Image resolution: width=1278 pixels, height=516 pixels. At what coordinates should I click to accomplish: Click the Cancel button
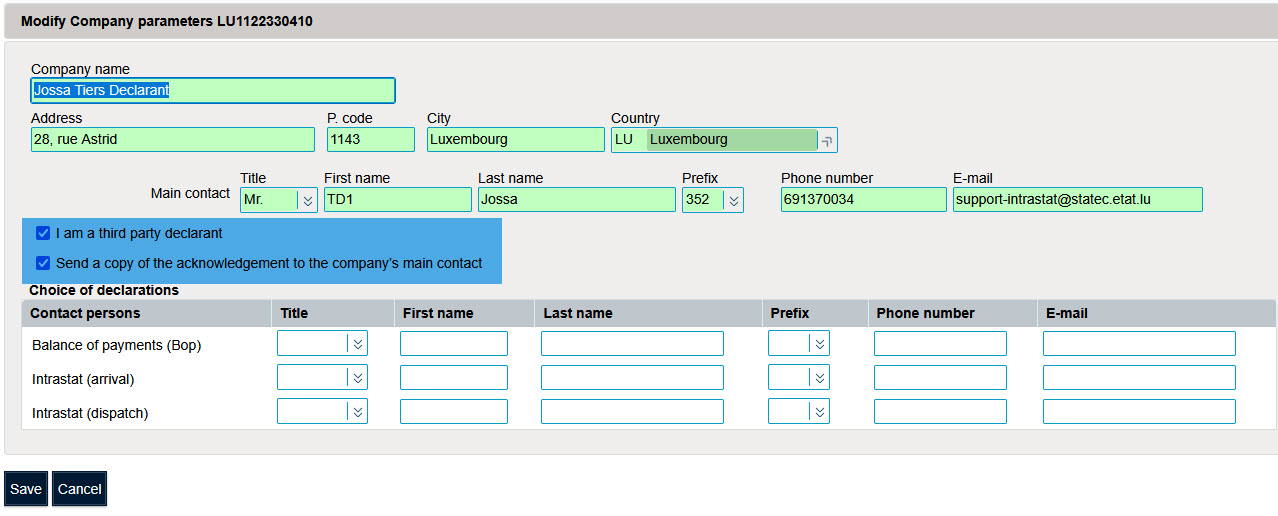[79, 489]
